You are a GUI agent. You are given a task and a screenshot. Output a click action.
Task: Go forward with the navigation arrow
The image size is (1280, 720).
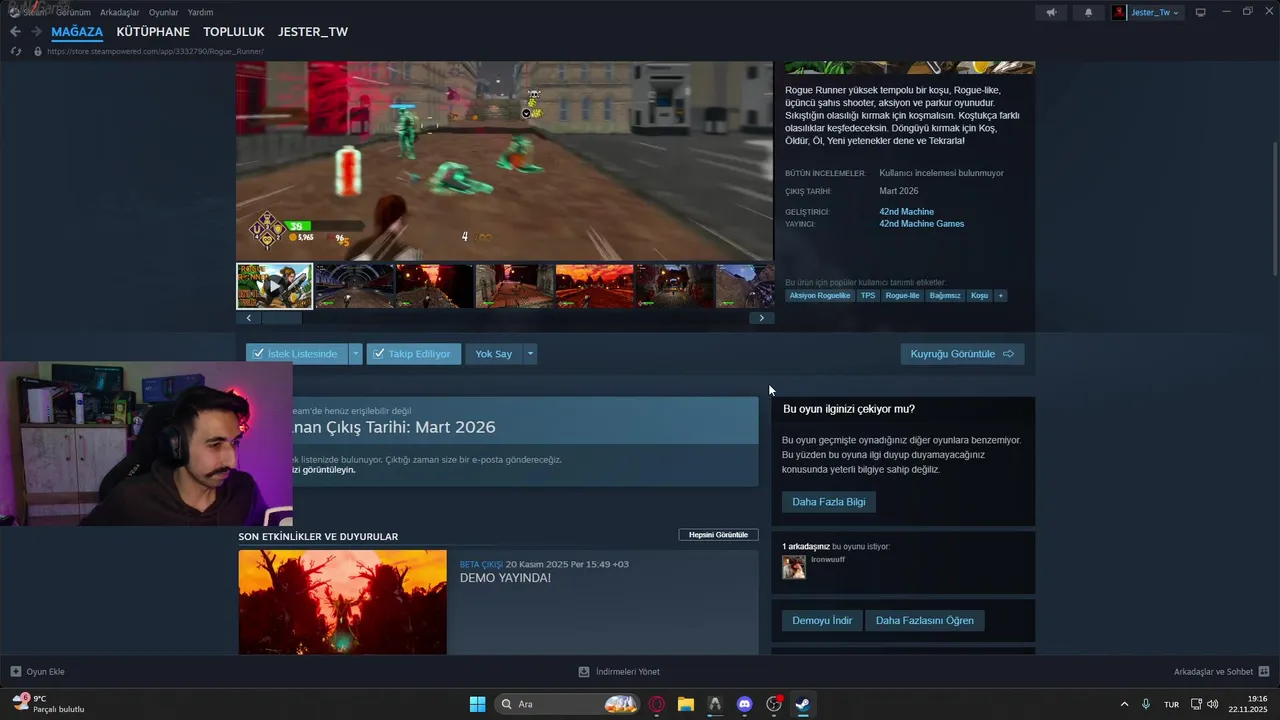37,32
